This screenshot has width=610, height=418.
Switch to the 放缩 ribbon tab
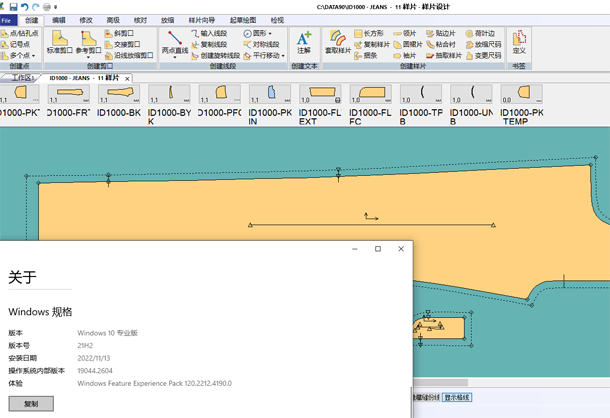coord(167,20)
